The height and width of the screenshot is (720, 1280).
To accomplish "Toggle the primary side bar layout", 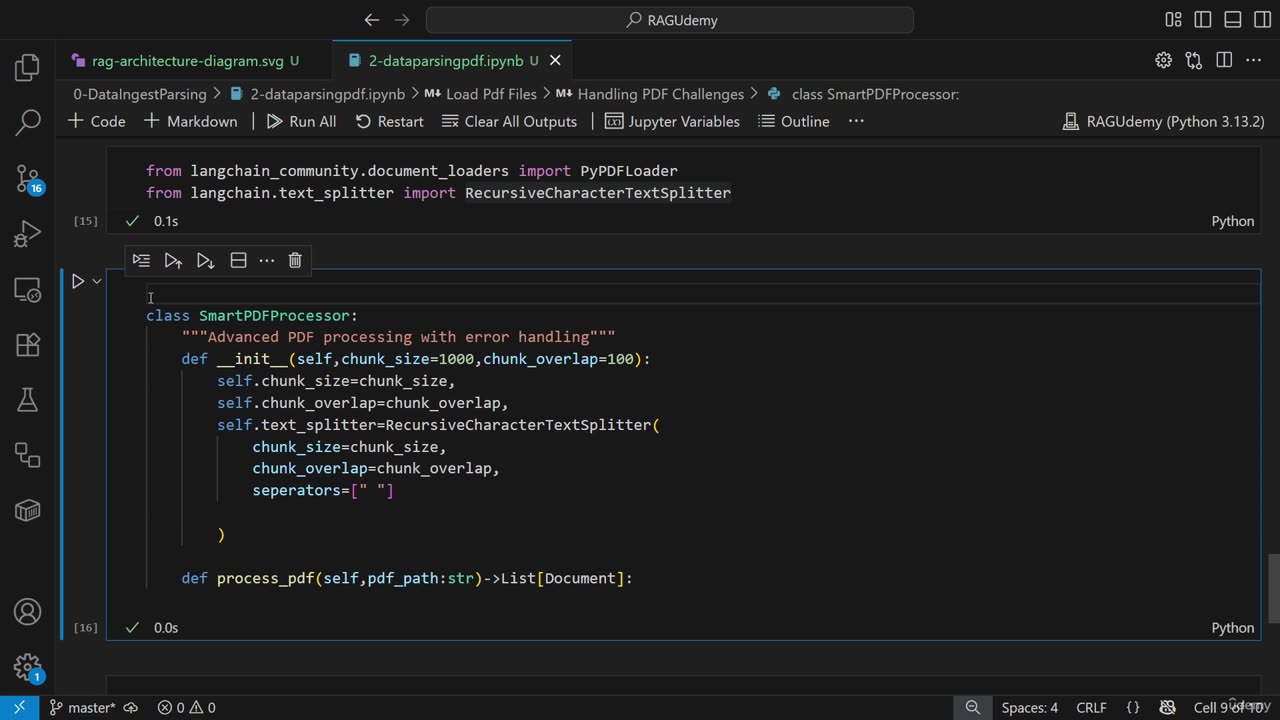I will (1203, 20).
